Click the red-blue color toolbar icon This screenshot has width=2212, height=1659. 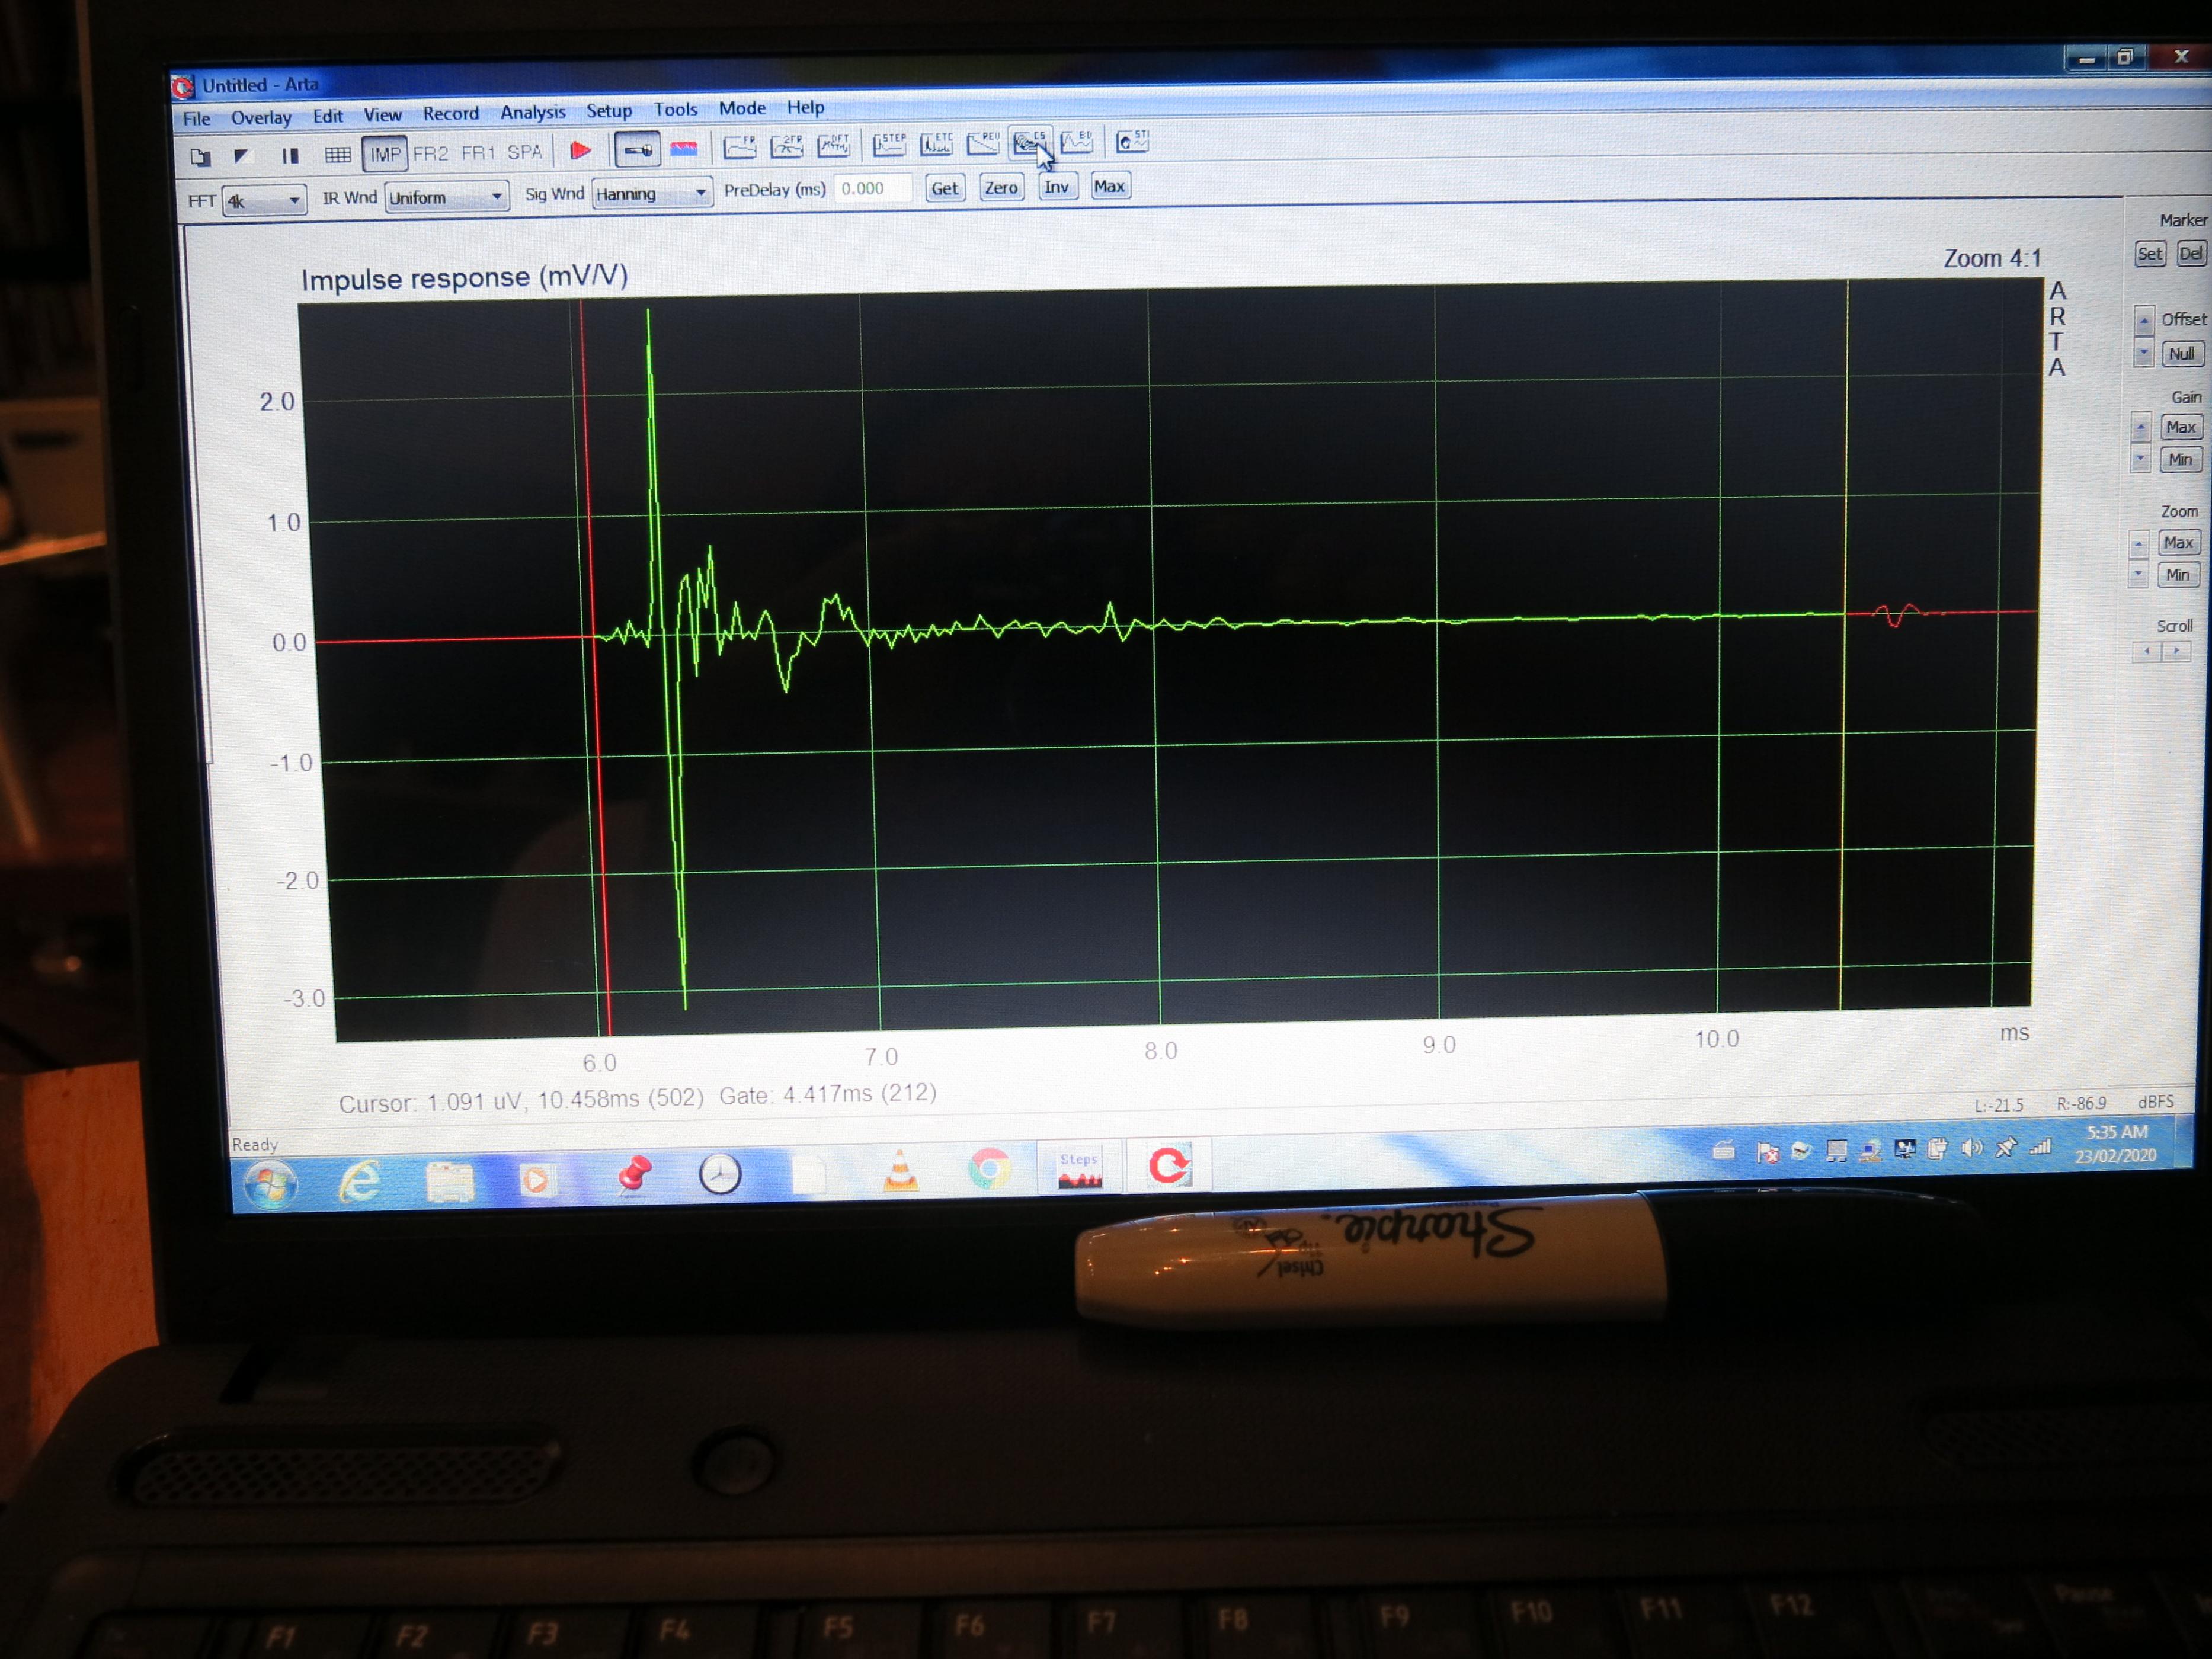pyautogui.click(x=684, y=148)
